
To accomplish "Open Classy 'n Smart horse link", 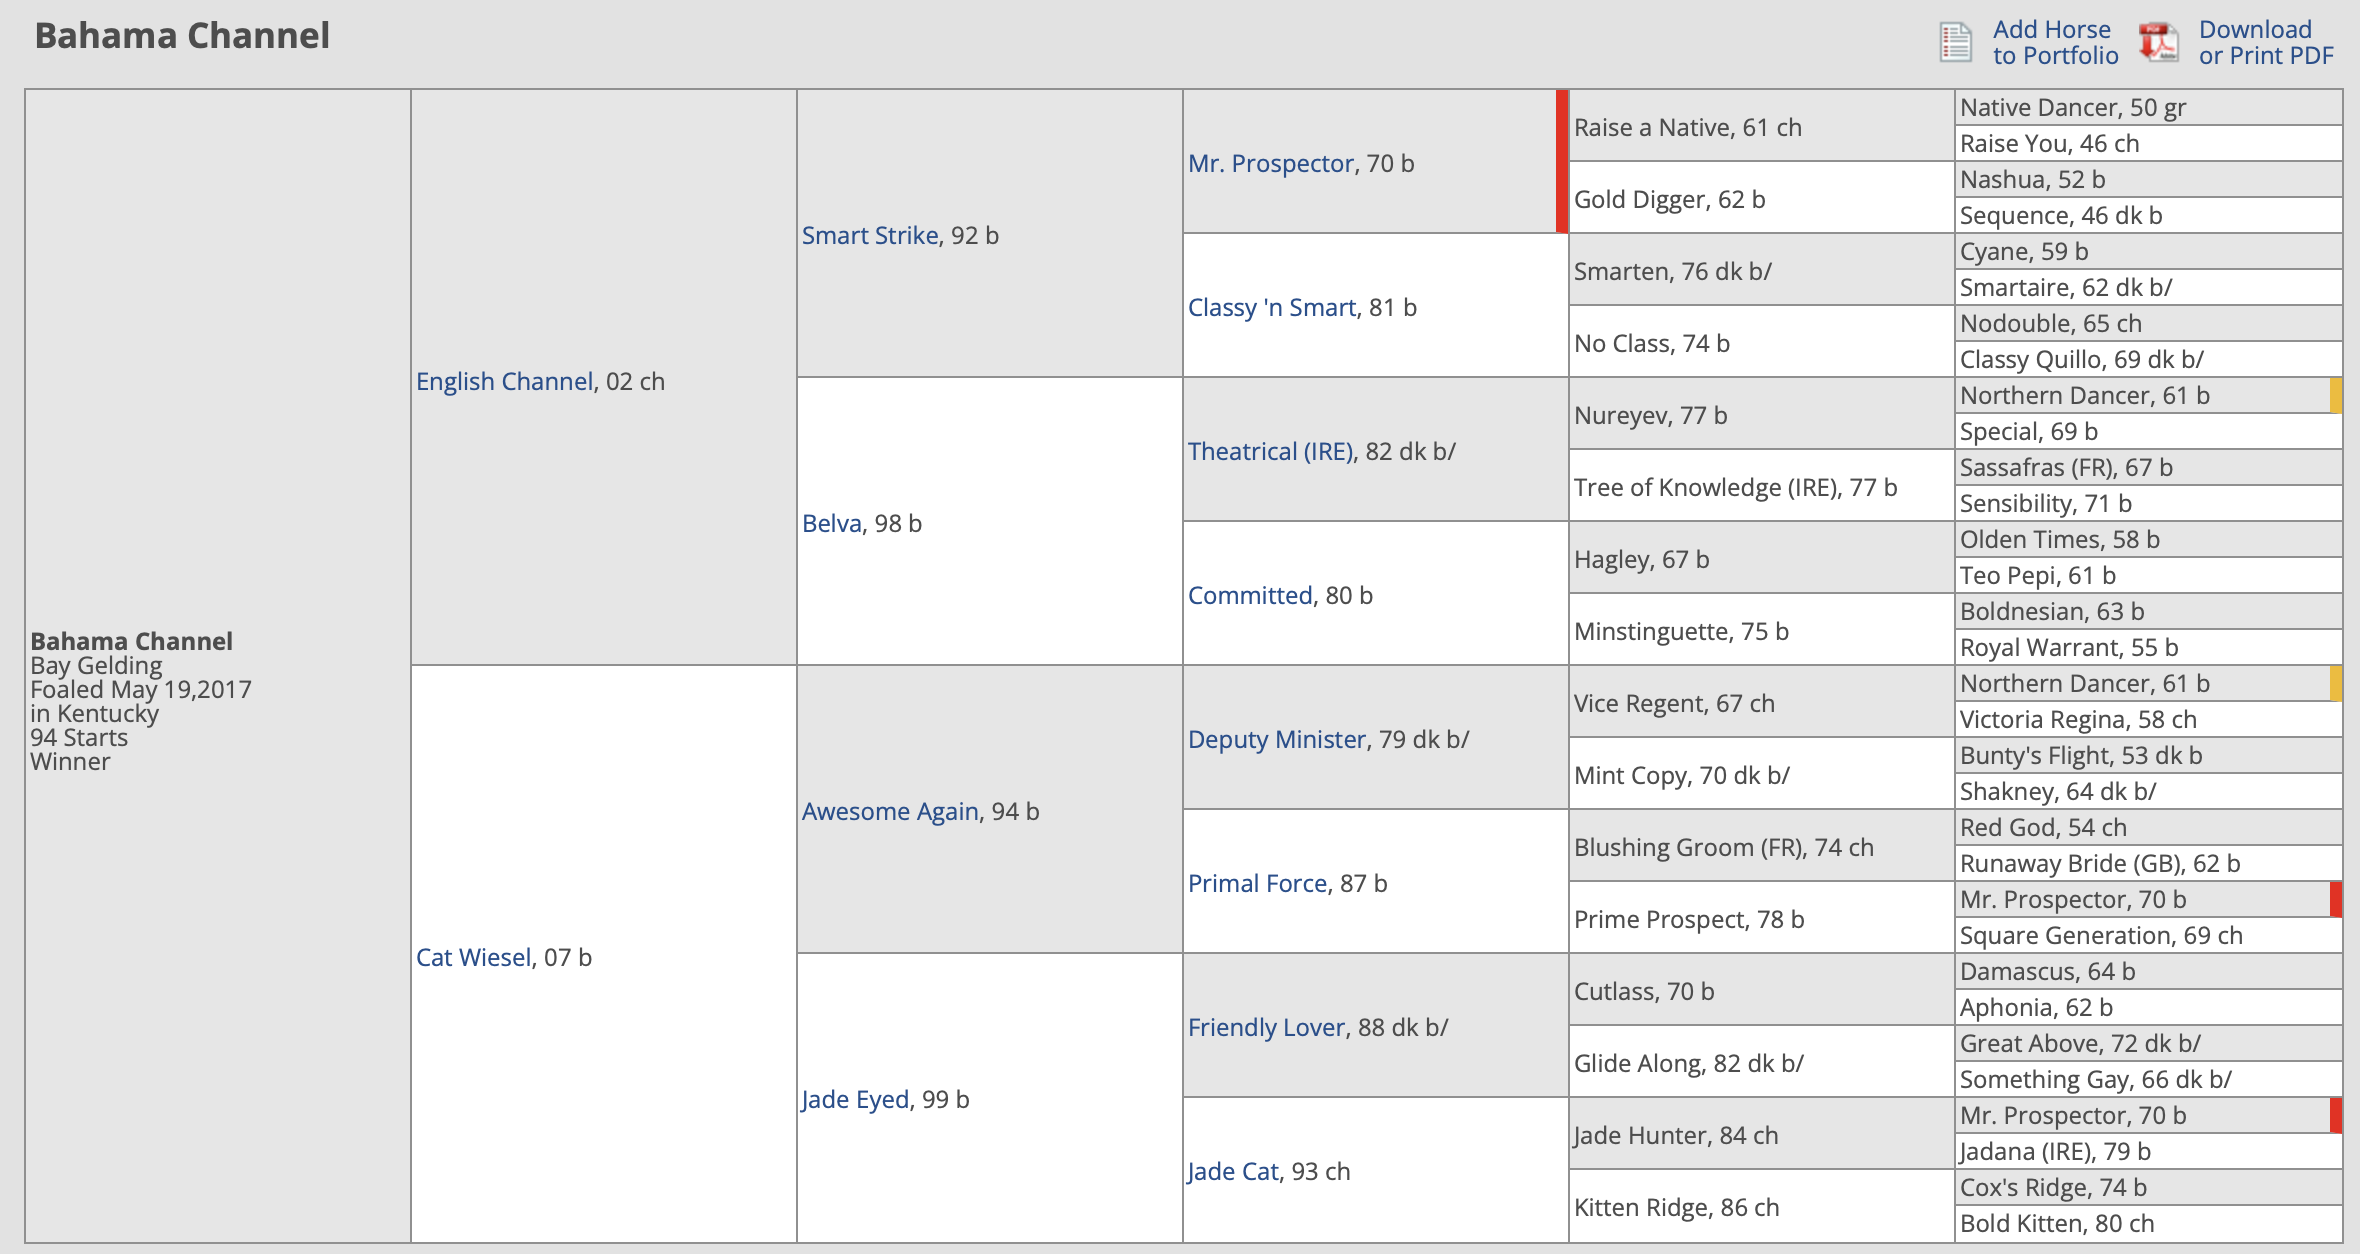I will point(1271,307).
